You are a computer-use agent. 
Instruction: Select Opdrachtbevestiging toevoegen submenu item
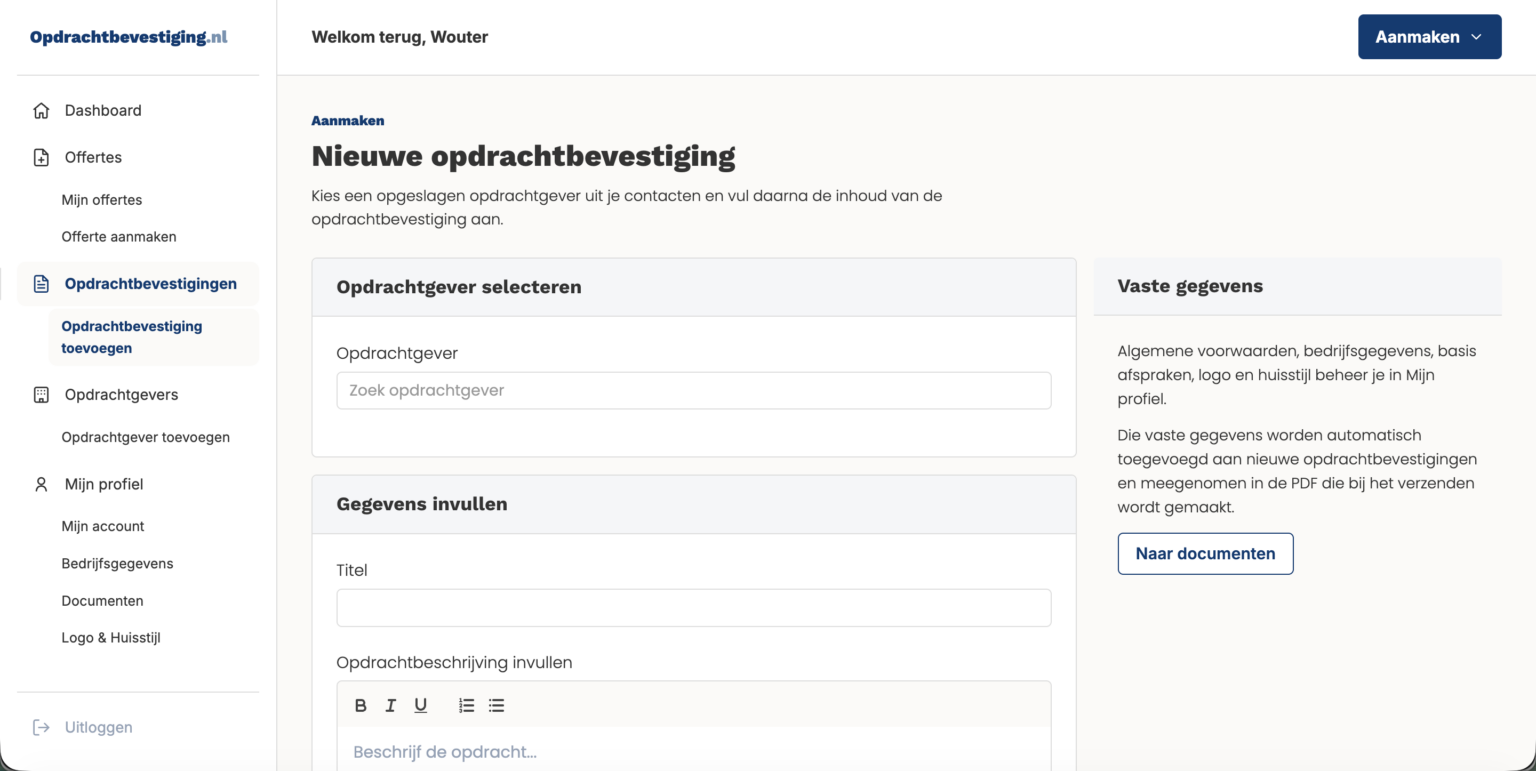coord(153,337)
